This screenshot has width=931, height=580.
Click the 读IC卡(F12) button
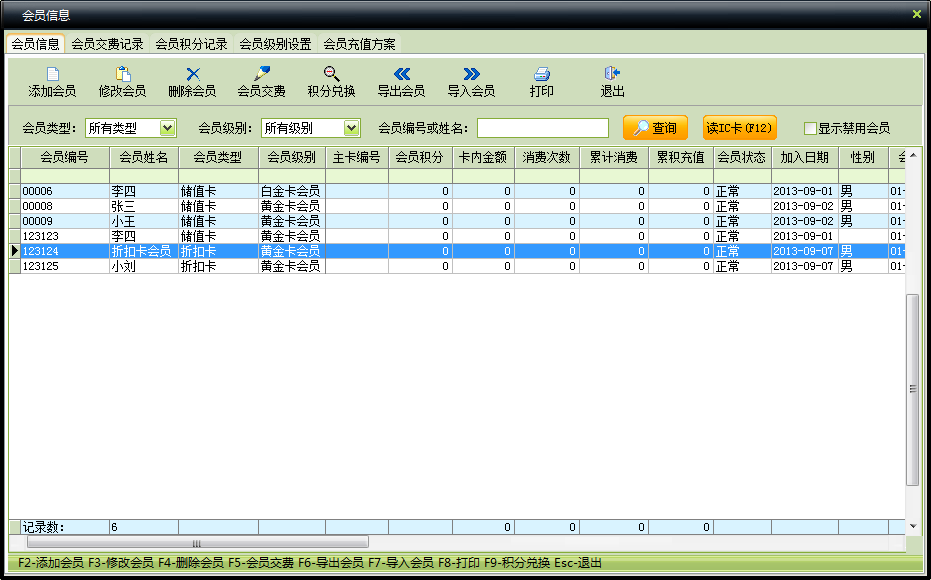click(739, 128)
